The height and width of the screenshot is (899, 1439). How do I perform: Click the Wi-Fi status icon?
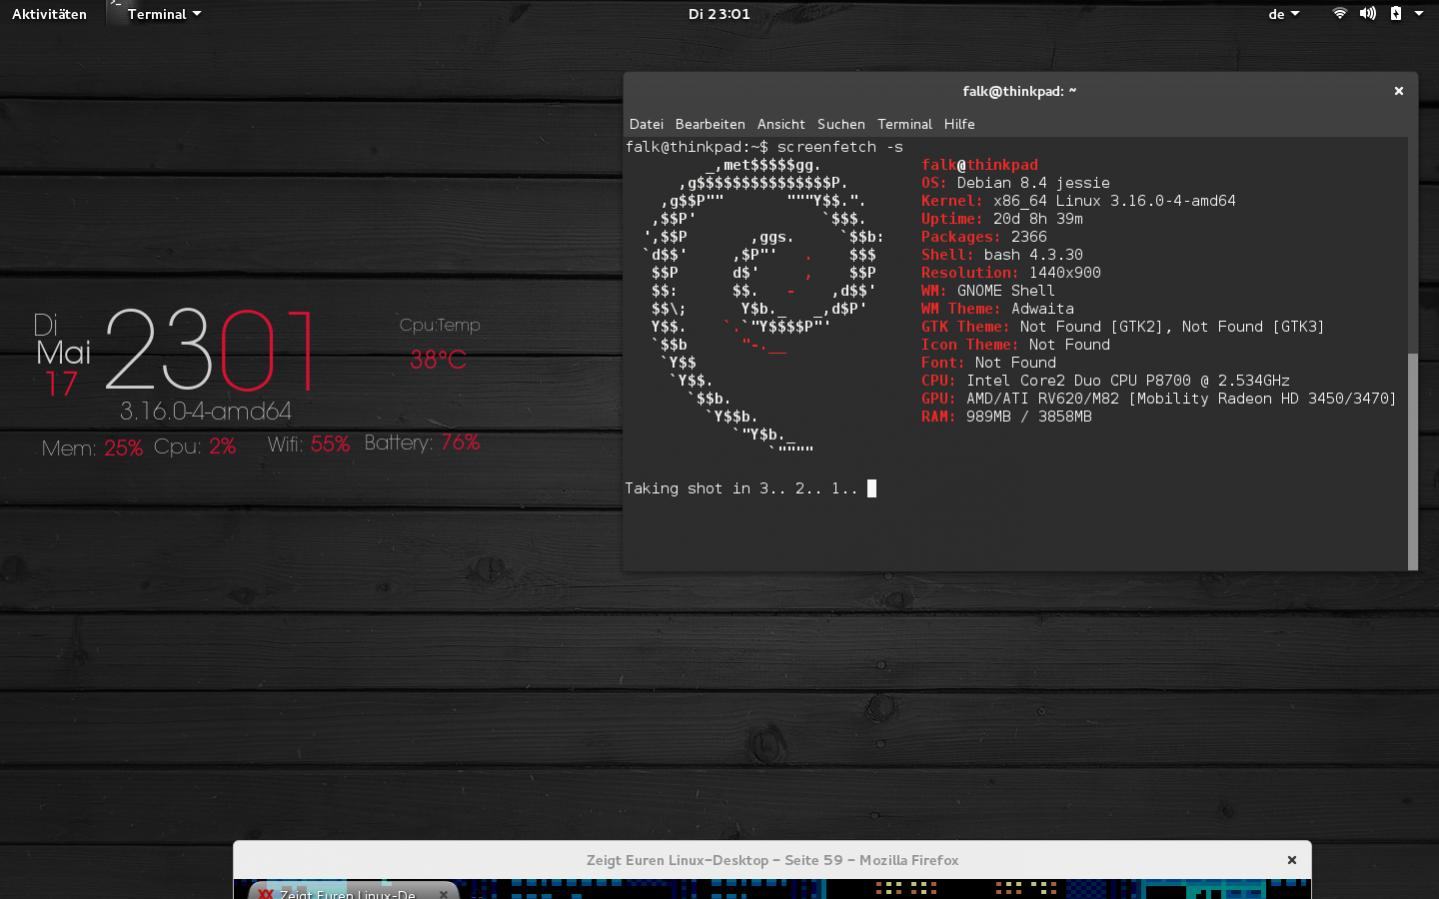point(1339,13)
